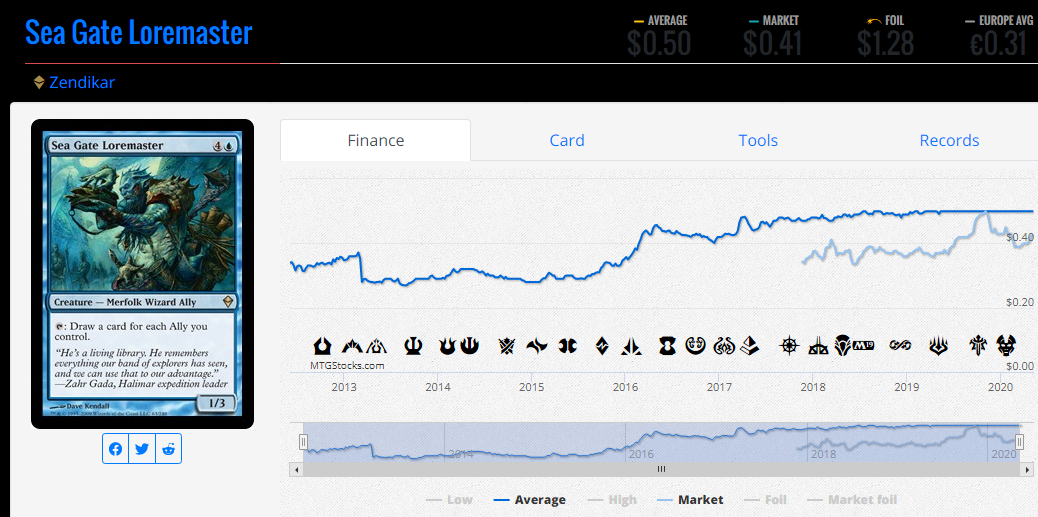Click the 2019 x-axis label

click(907, 387)
